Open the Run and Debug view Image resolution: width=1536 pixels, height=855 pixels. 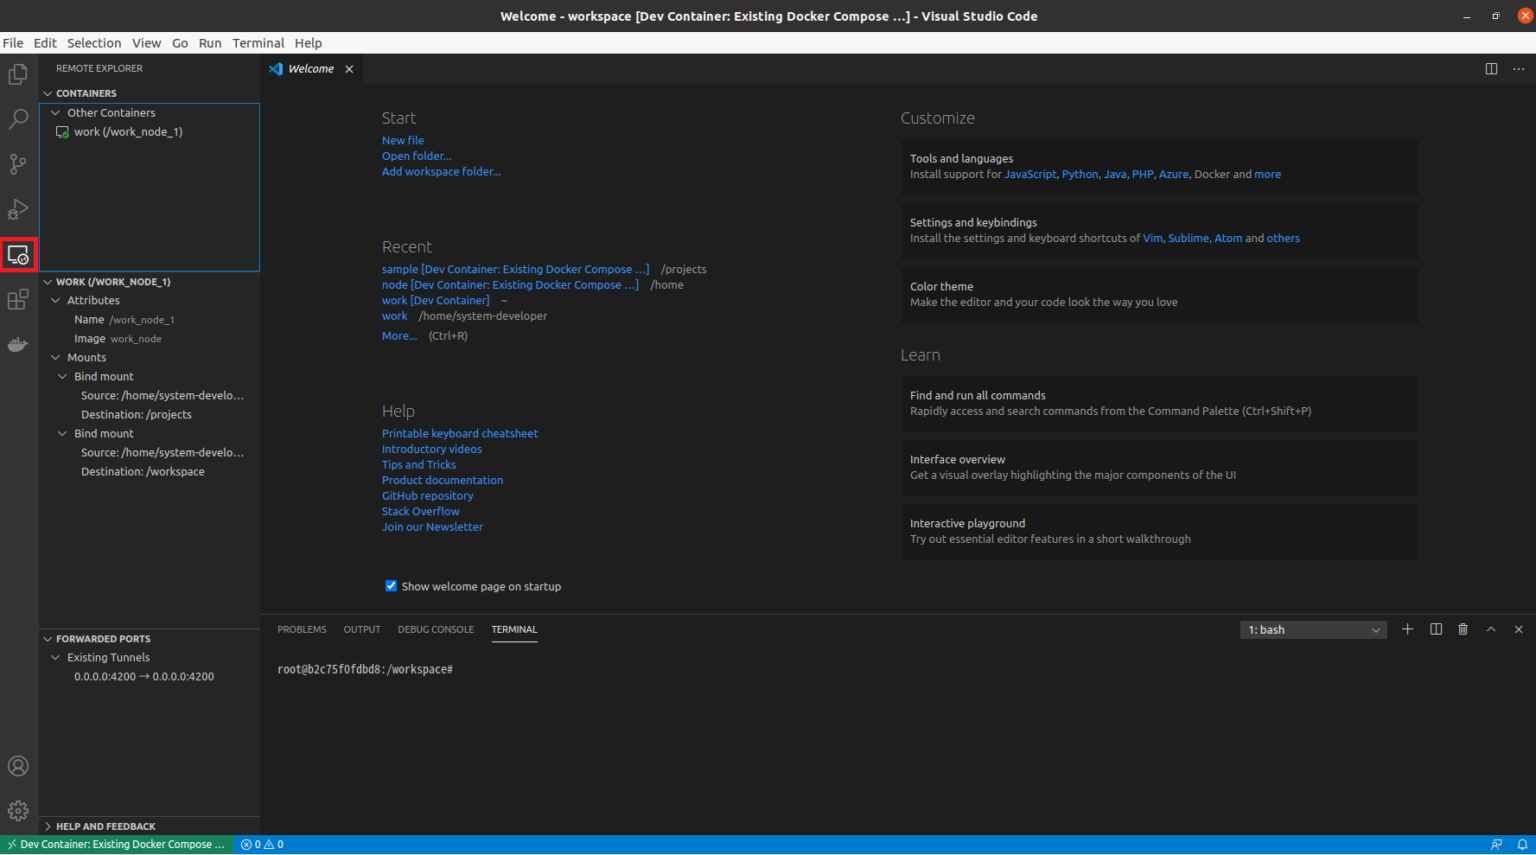pyautogui.click(x=18, y=209)
